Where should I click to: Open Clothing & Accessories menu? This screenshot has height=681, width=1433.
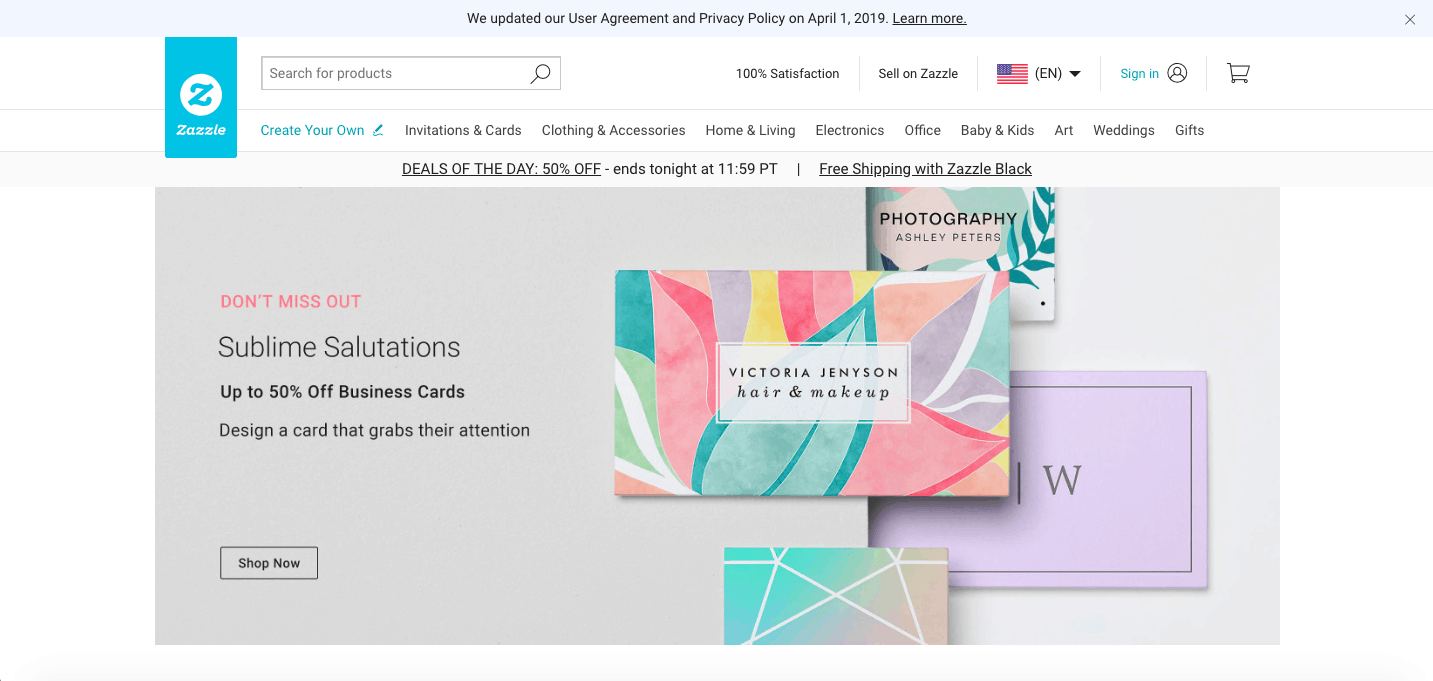pos(613,130)
